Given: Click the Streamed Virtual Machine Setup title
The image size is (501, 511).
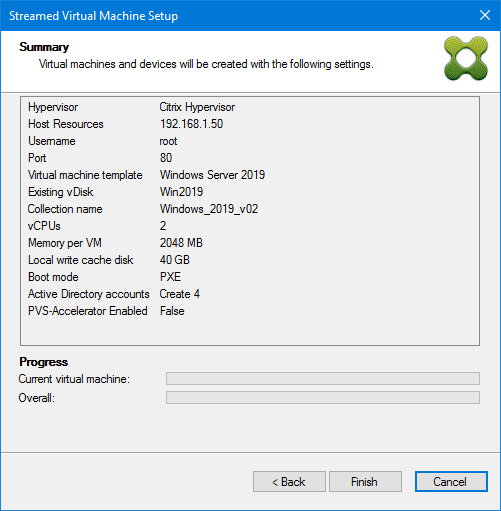Looking at the screenshot, I should click(x=93, y=16).
